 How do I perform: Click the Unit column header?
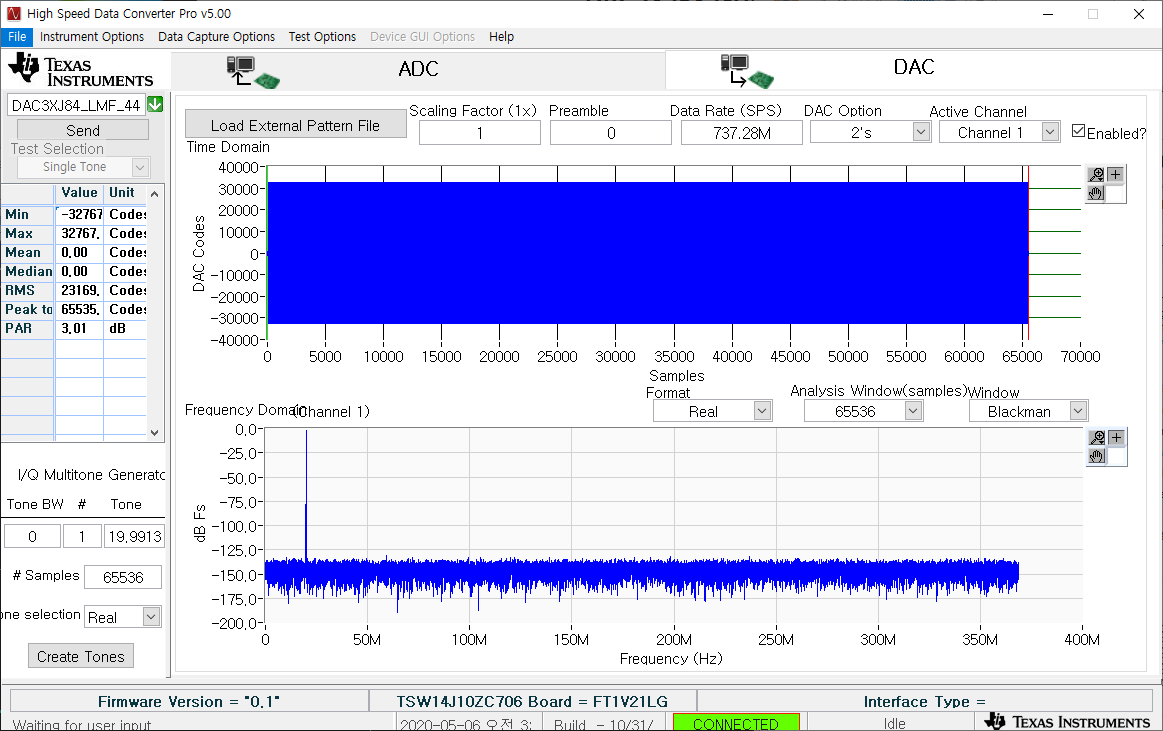pyautogui.click(x=125, y=193)
